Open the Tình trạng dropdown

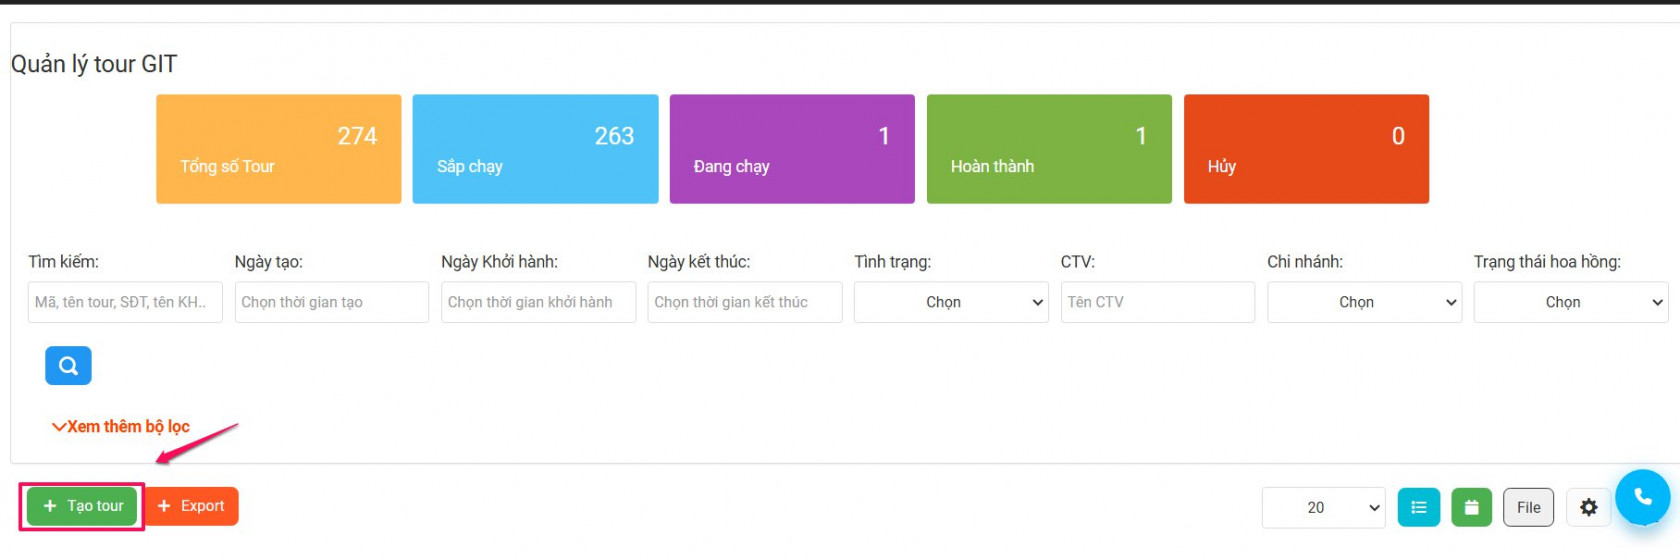[950, 302]
